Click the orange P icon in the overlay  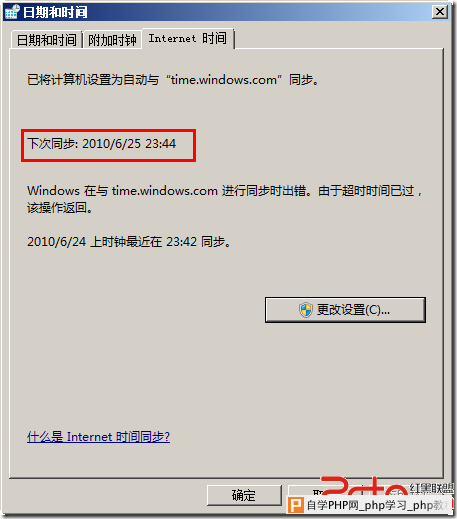click(x=296, y=505)
